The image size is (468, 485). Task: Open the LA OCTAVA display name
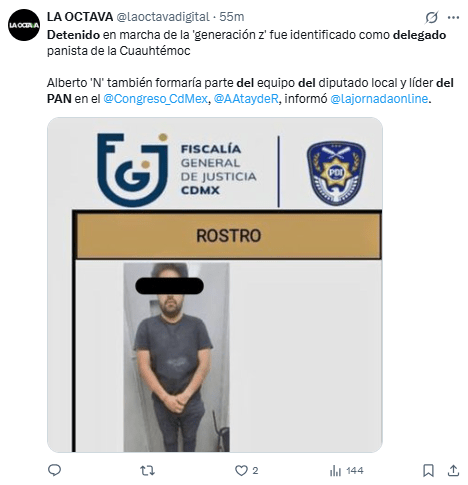(x=80, y=17)
